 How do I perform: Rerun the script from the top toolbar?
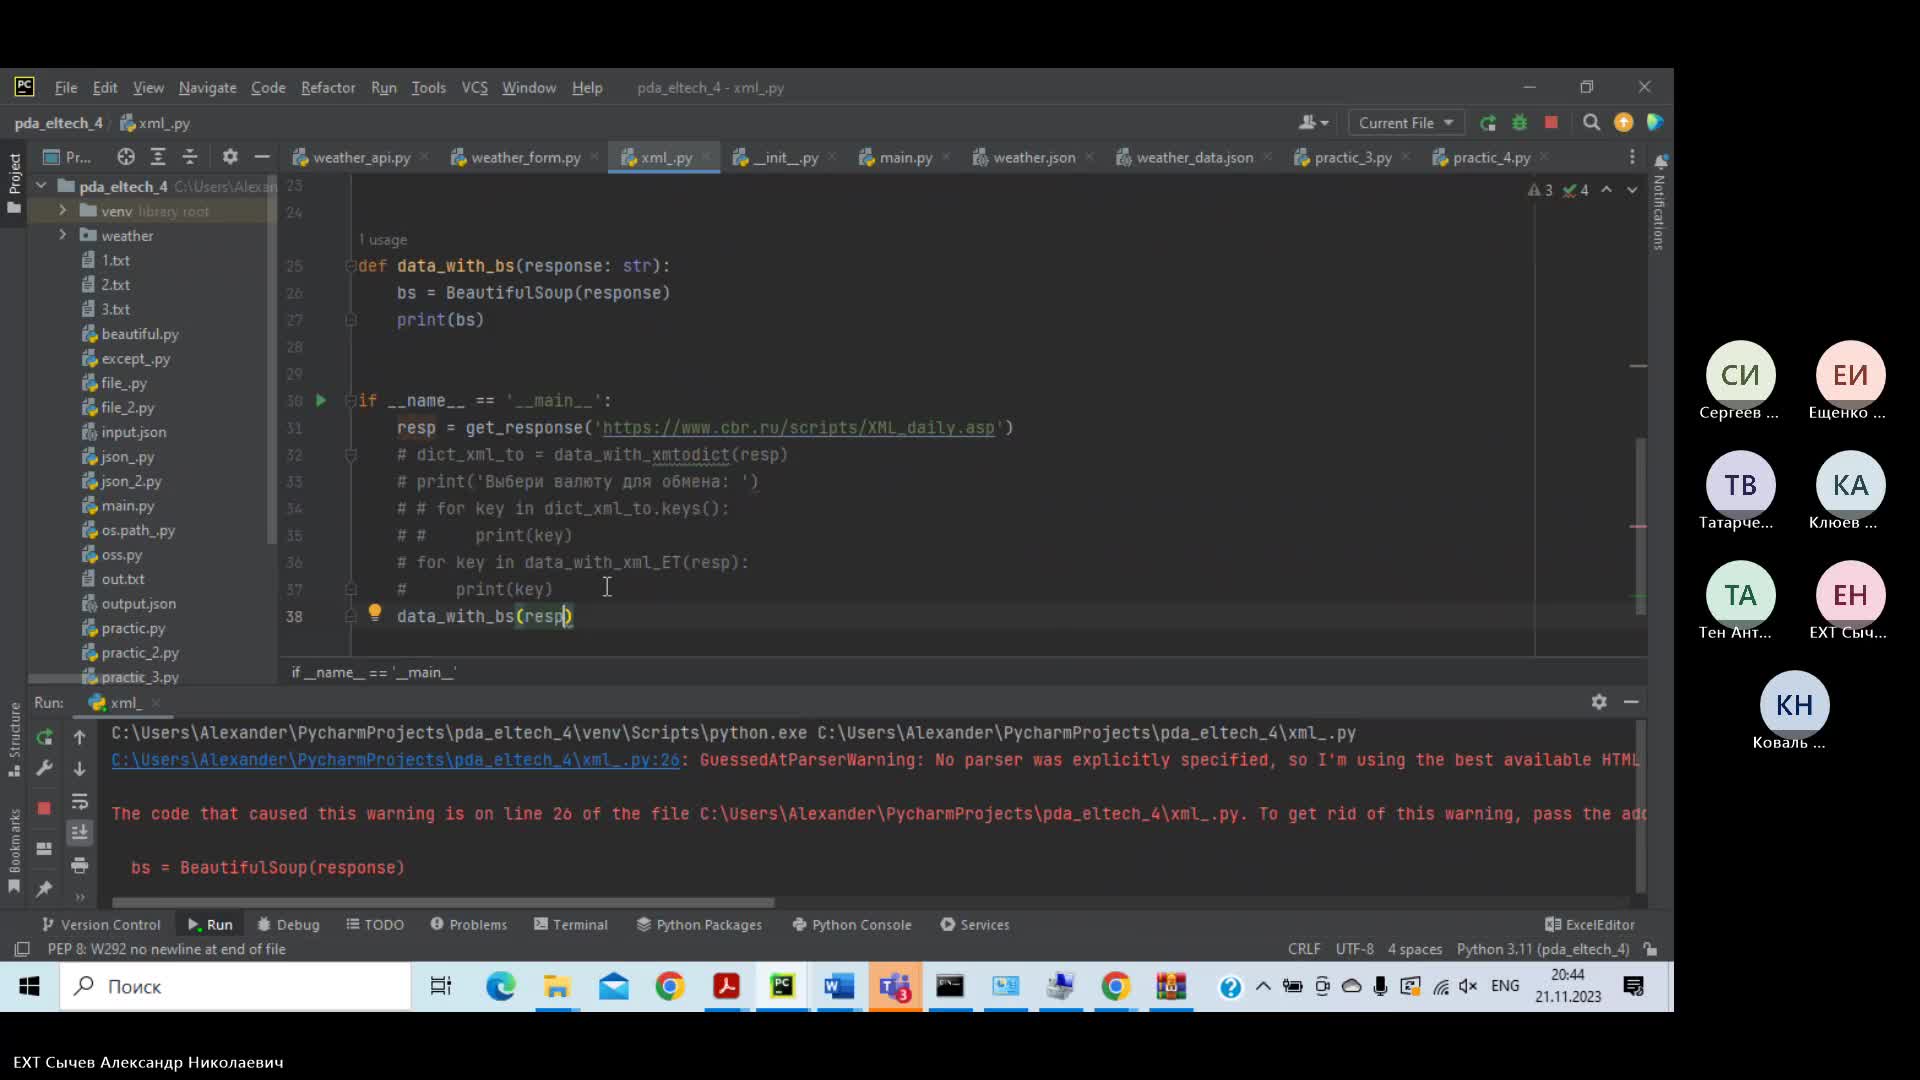point(1488,123)
